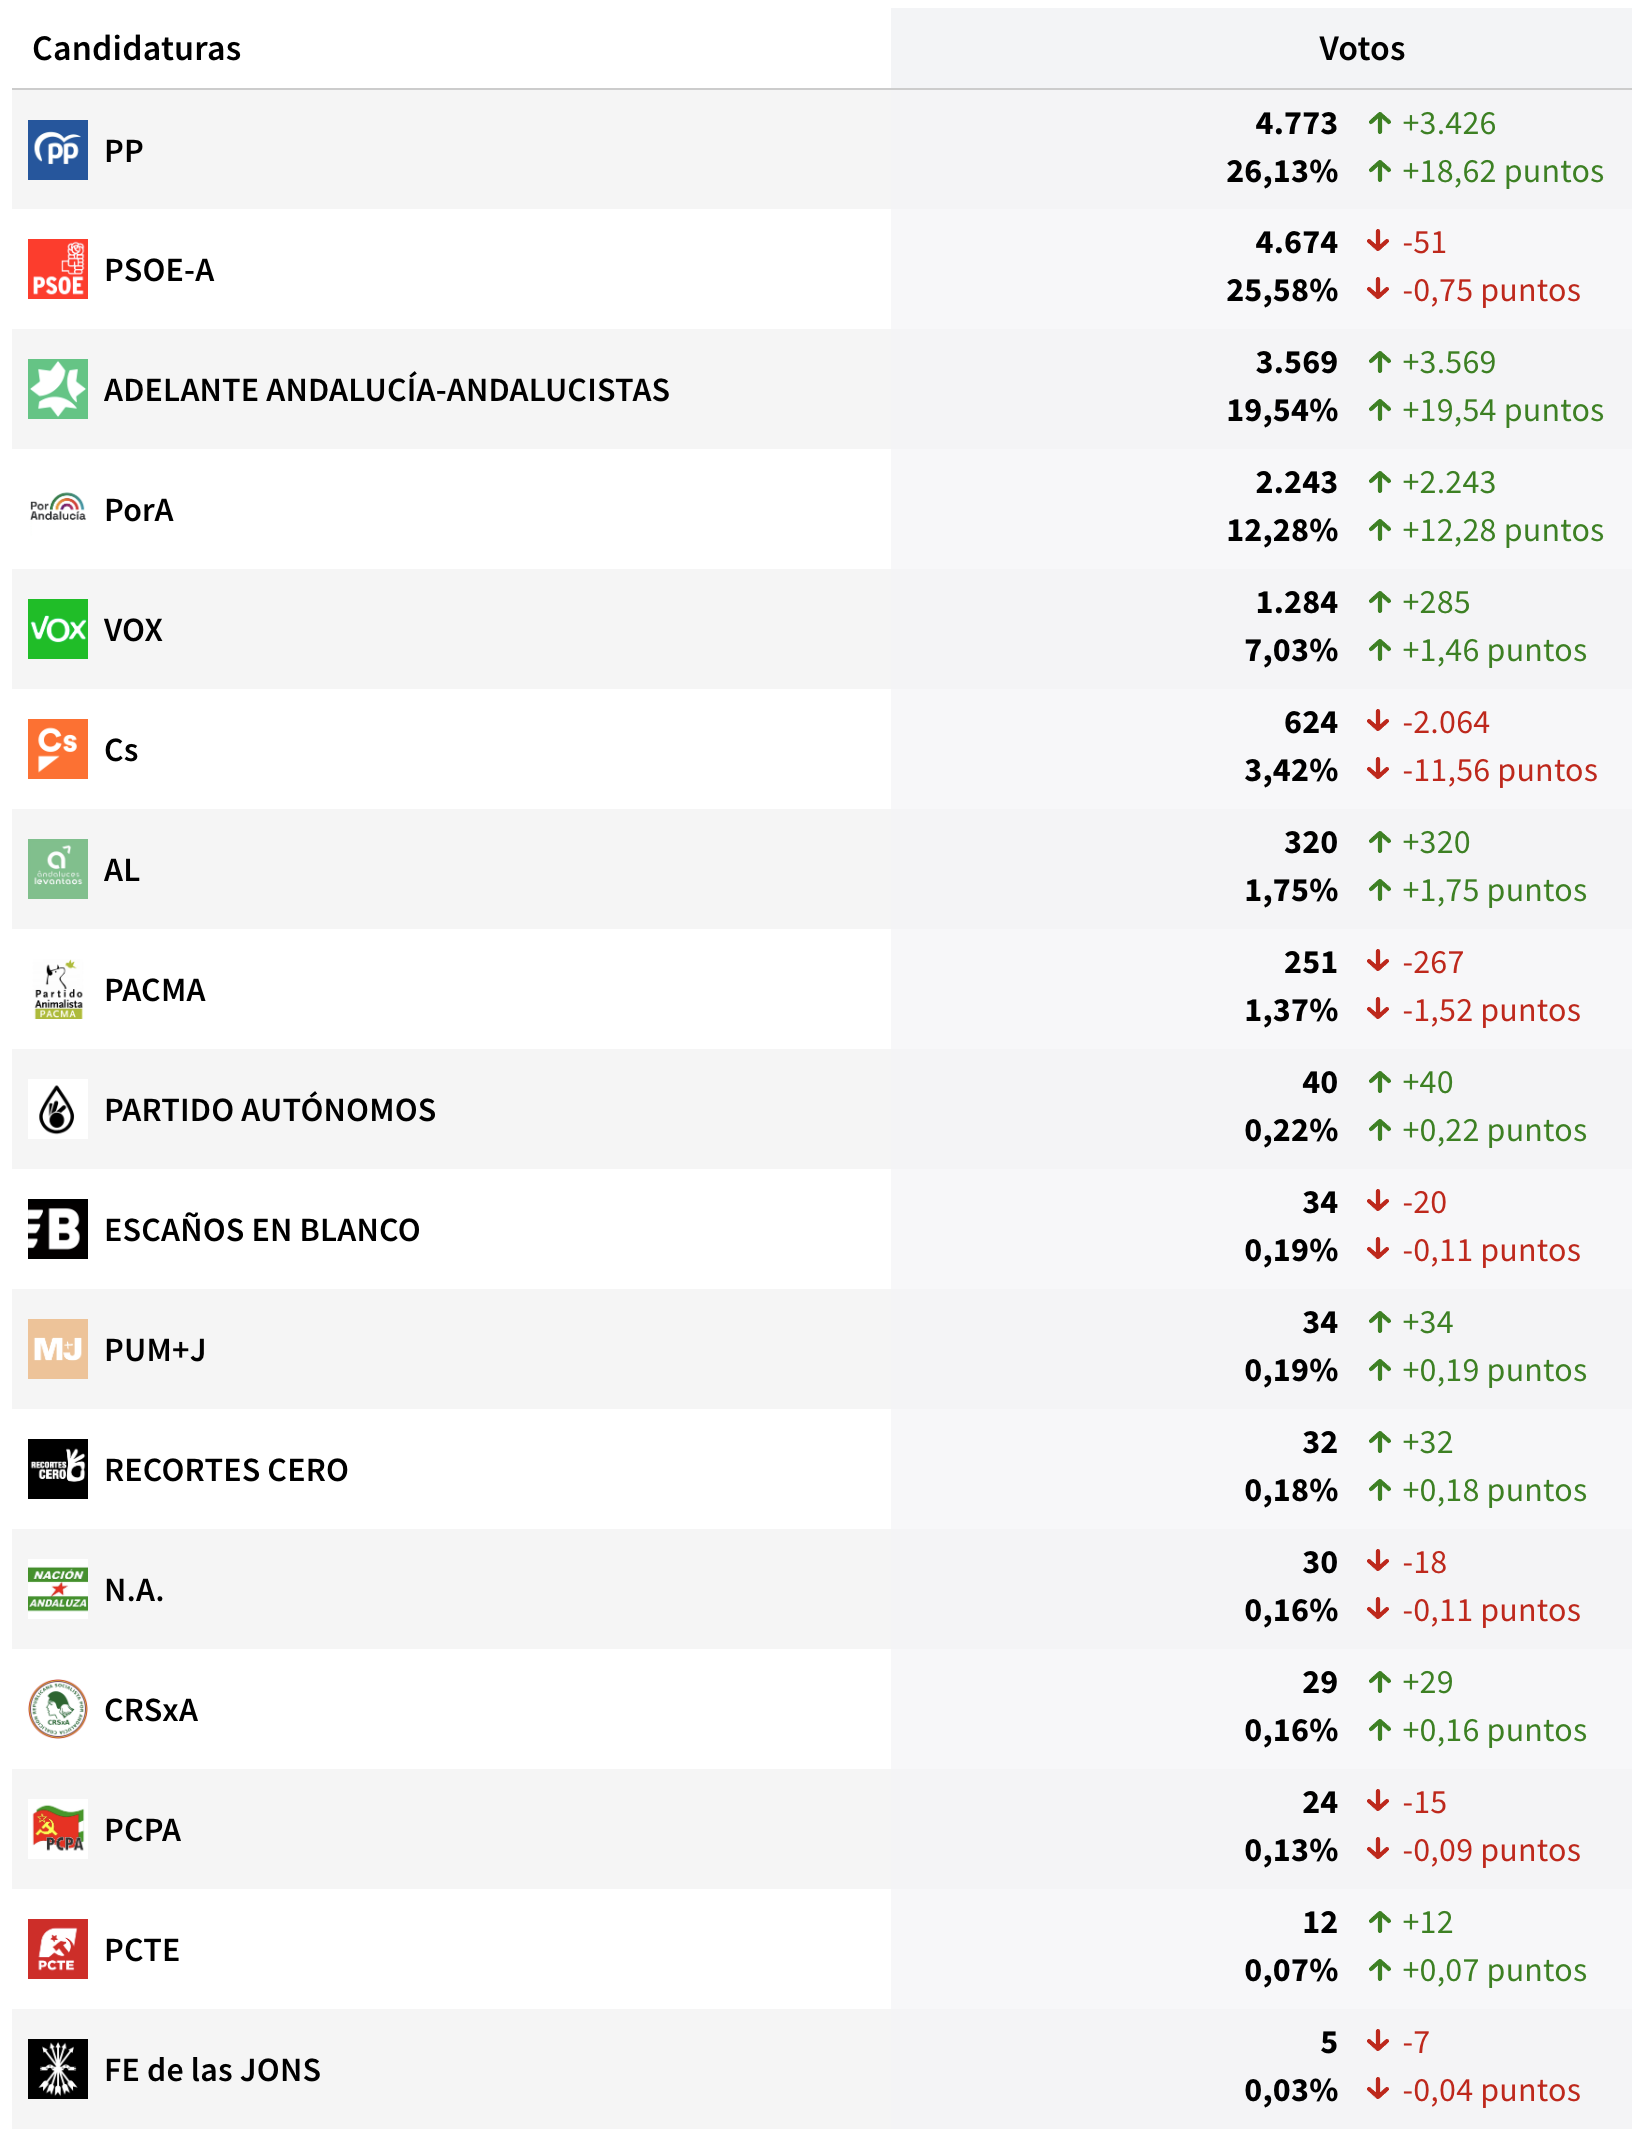Click the CRSxA circular logo
This screenshot has height=2136, width=1632.
point(58,1710)
